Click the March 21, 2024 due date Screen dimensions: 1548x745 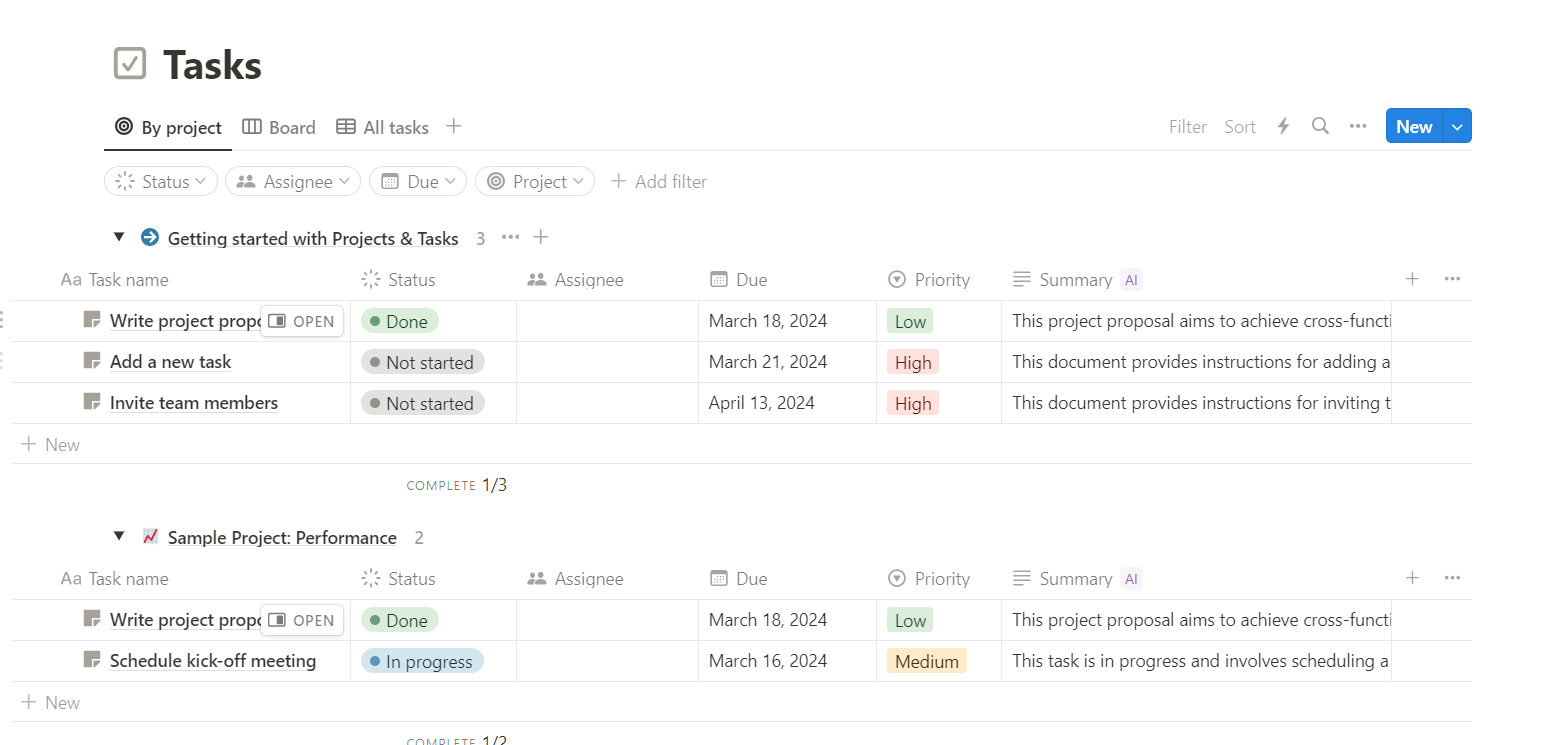[768, 362]
